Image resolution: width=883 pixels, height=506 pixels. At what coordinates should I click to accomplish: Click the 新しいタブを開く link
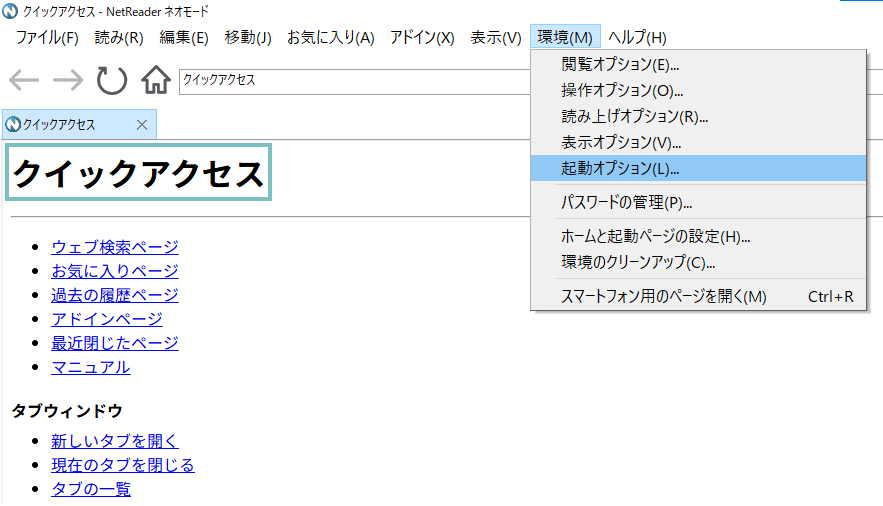(x=115, y=441)
